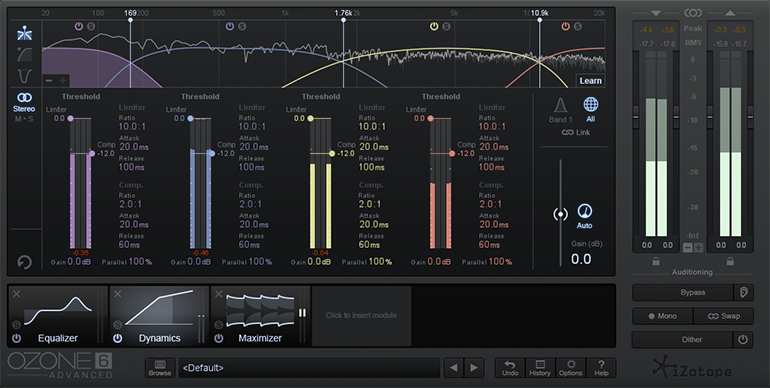This screenshot has width=770, height=388.
Task: Open the Dynamics module
Action: (x=159, y=316)
